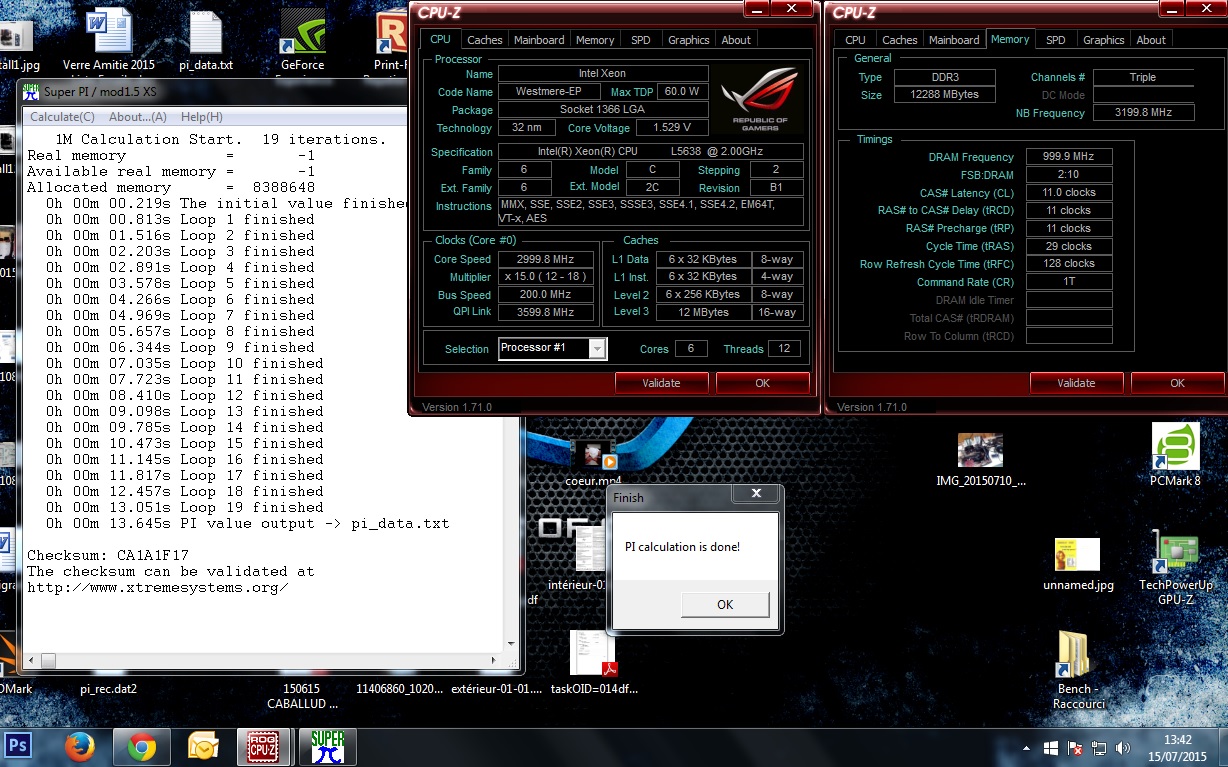
Task: Open Verre Amitie 2015 Word document
Action: coord(109,42)
